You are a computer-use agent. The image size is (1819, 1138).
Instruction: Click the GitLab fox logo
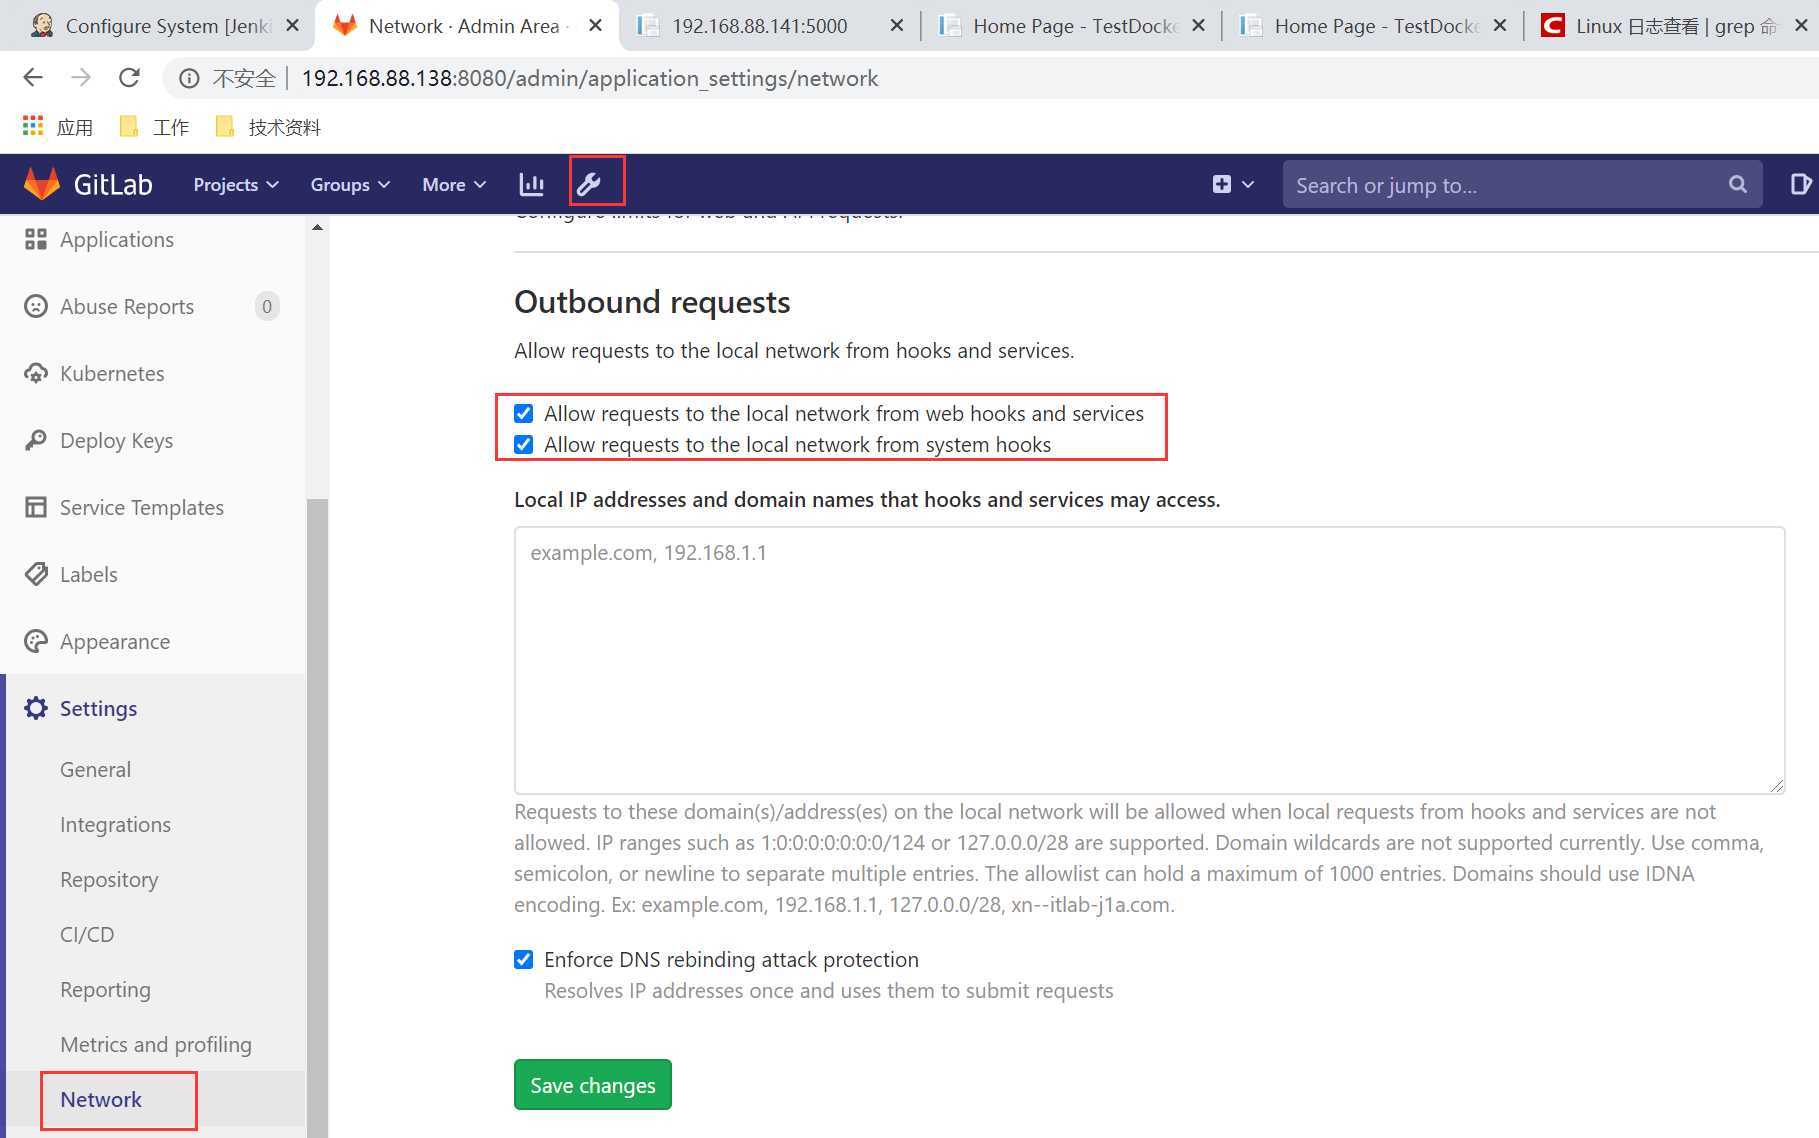(x=42, y=184)
